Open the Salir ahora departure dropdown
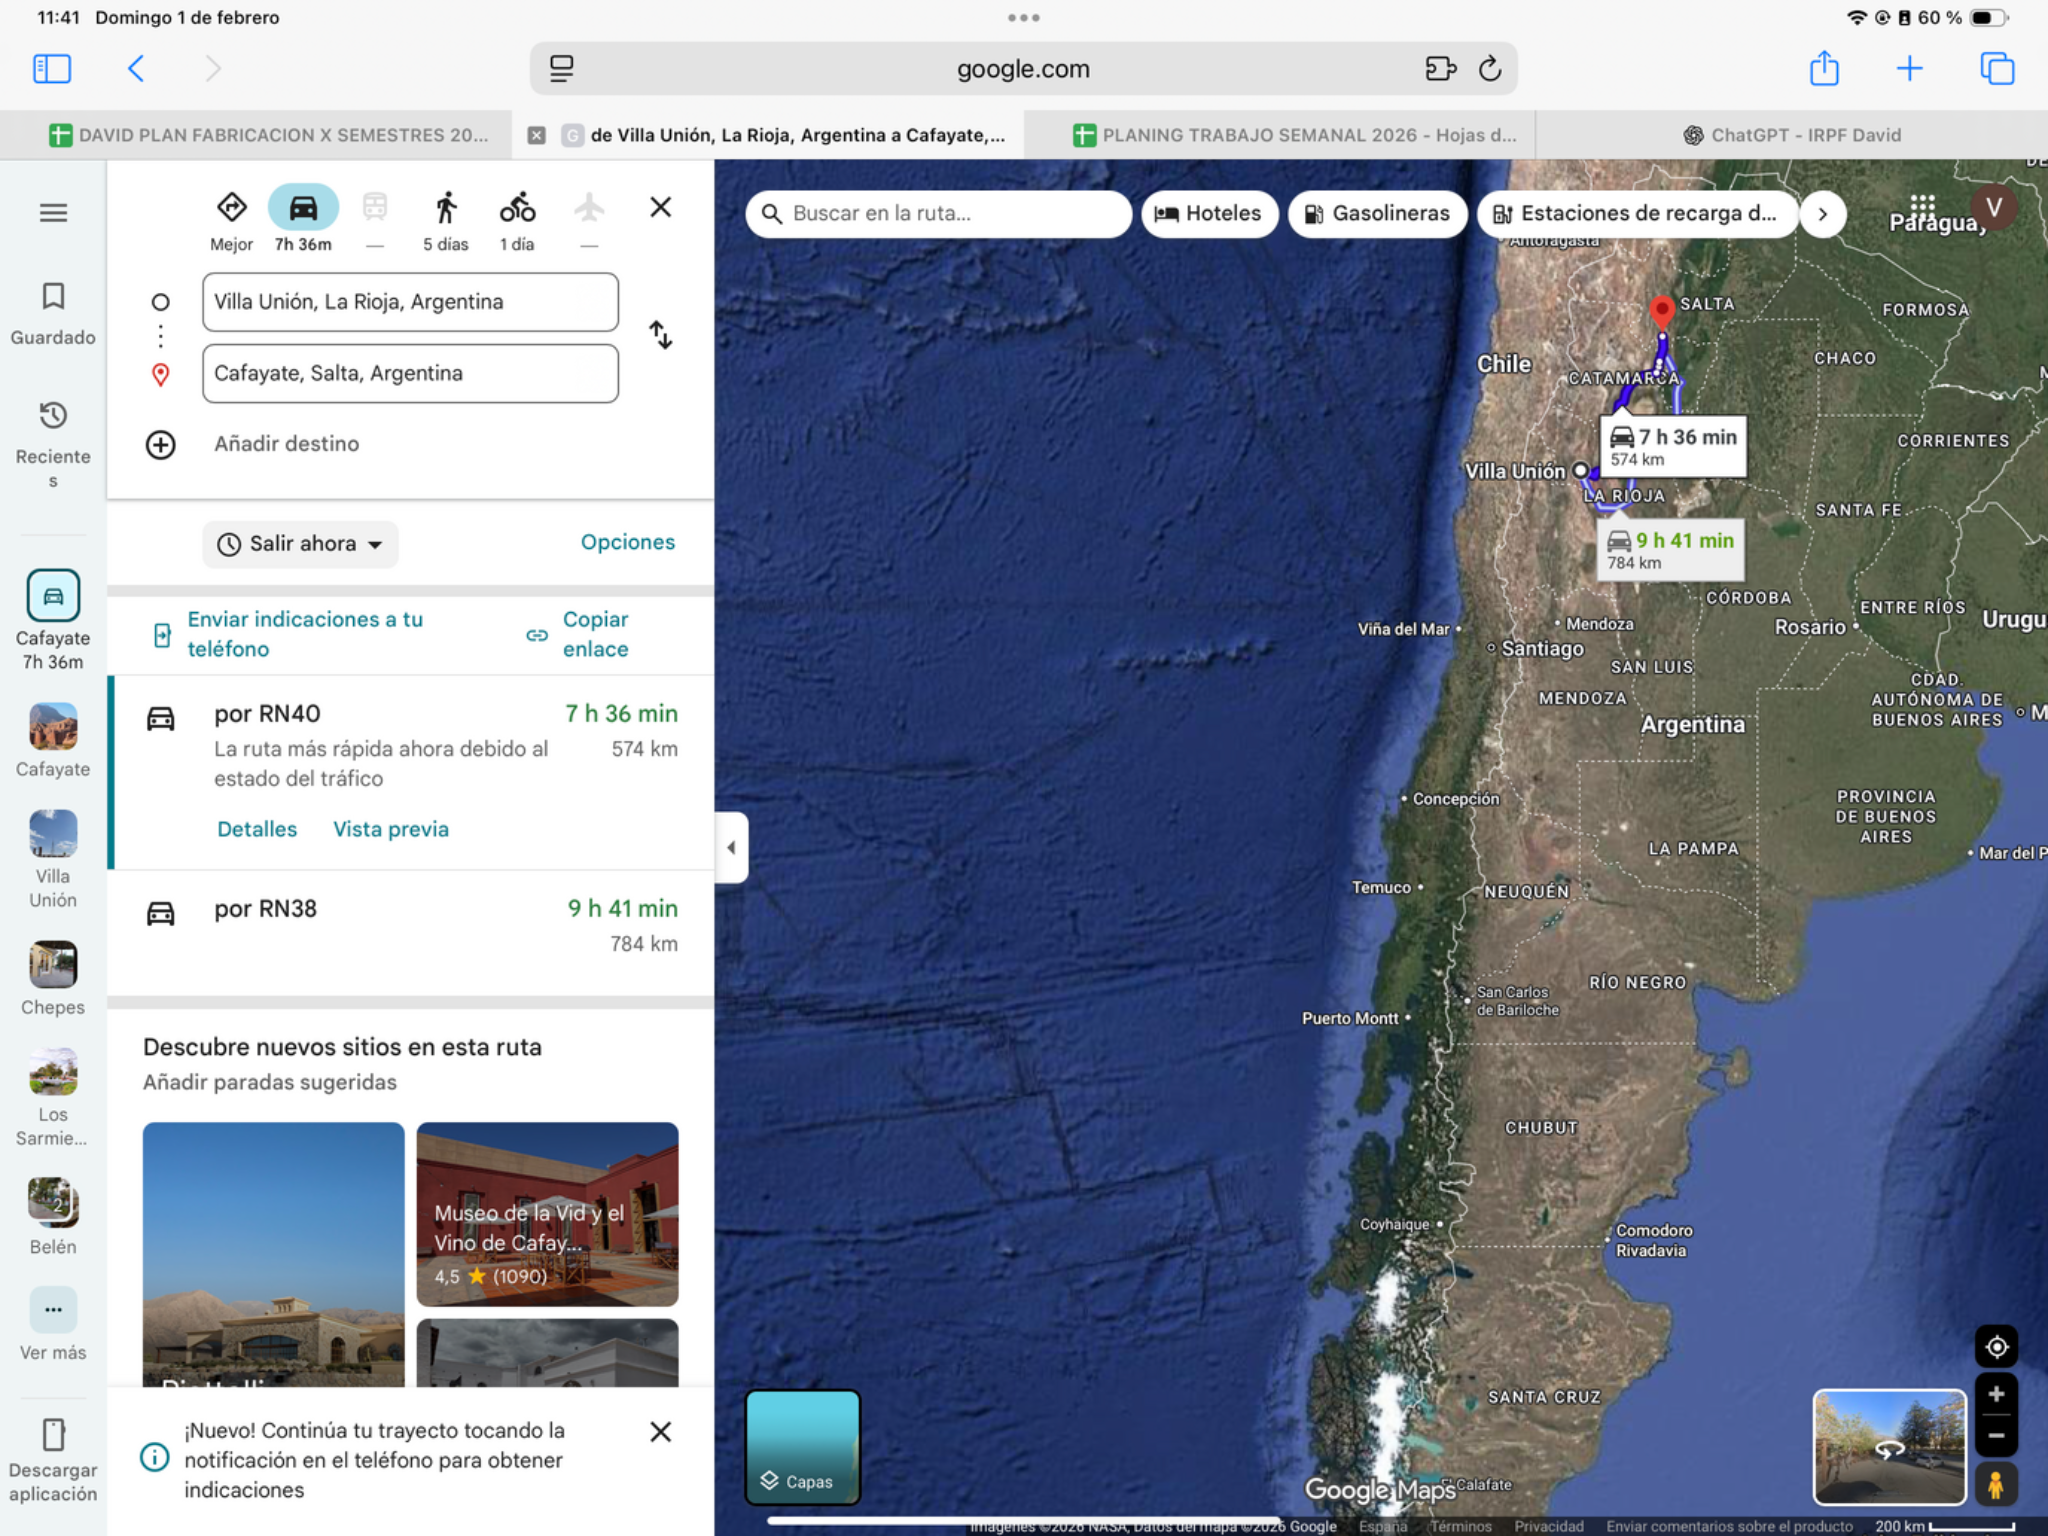2048x1536 pixels. tap(301, 544)
